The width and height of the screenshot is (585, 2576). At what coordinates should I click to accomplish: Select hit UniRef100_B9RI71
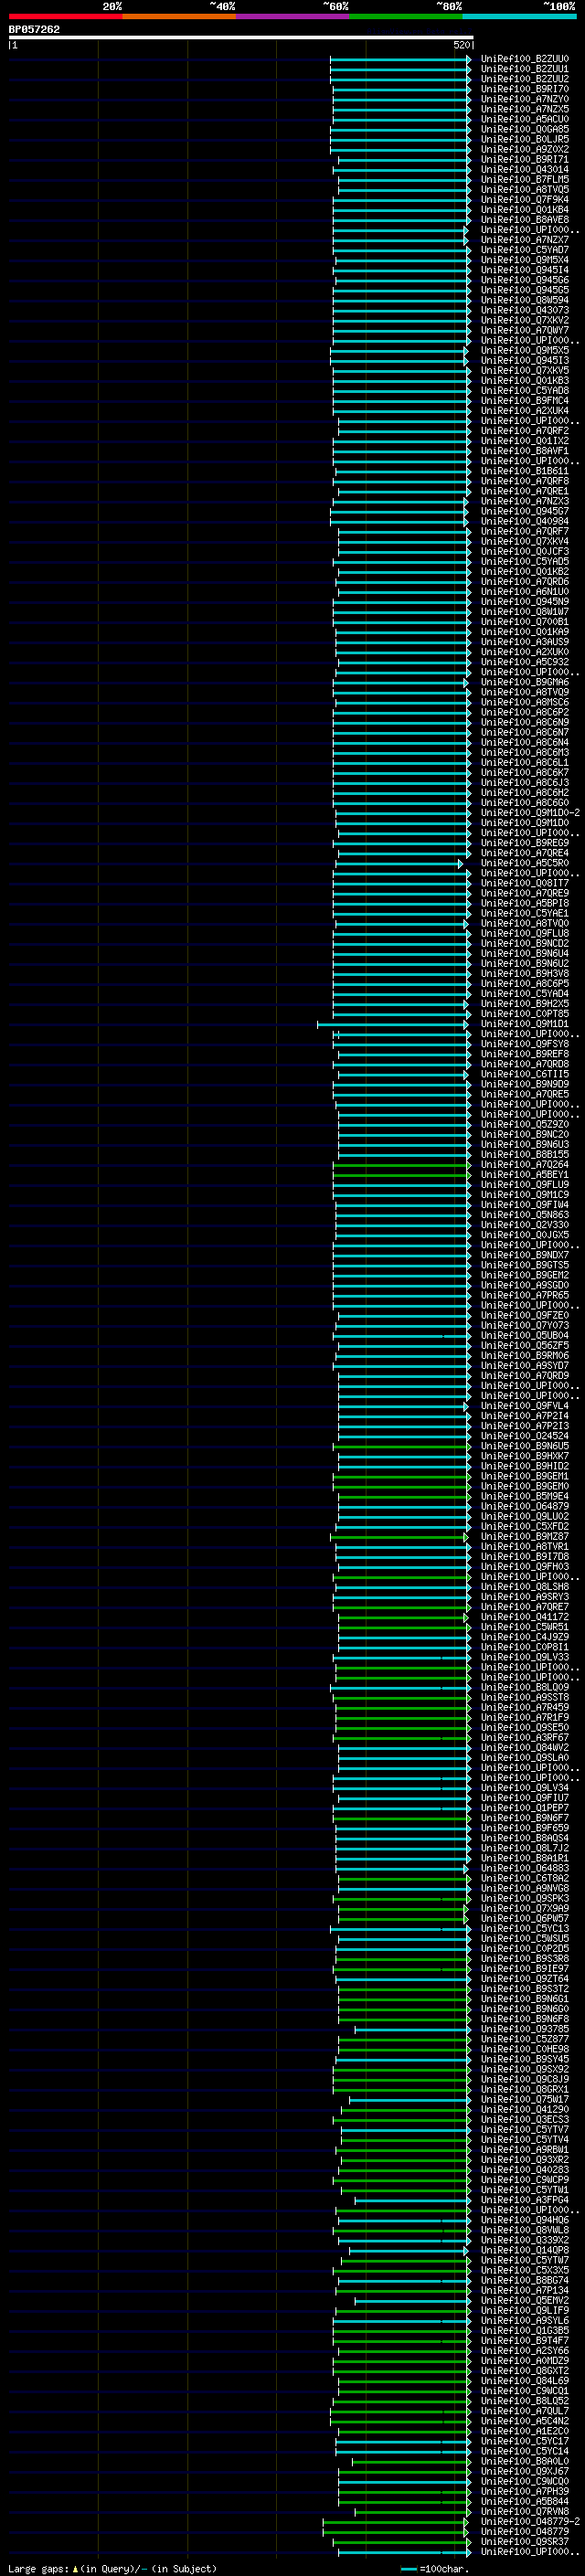(524, 159)
